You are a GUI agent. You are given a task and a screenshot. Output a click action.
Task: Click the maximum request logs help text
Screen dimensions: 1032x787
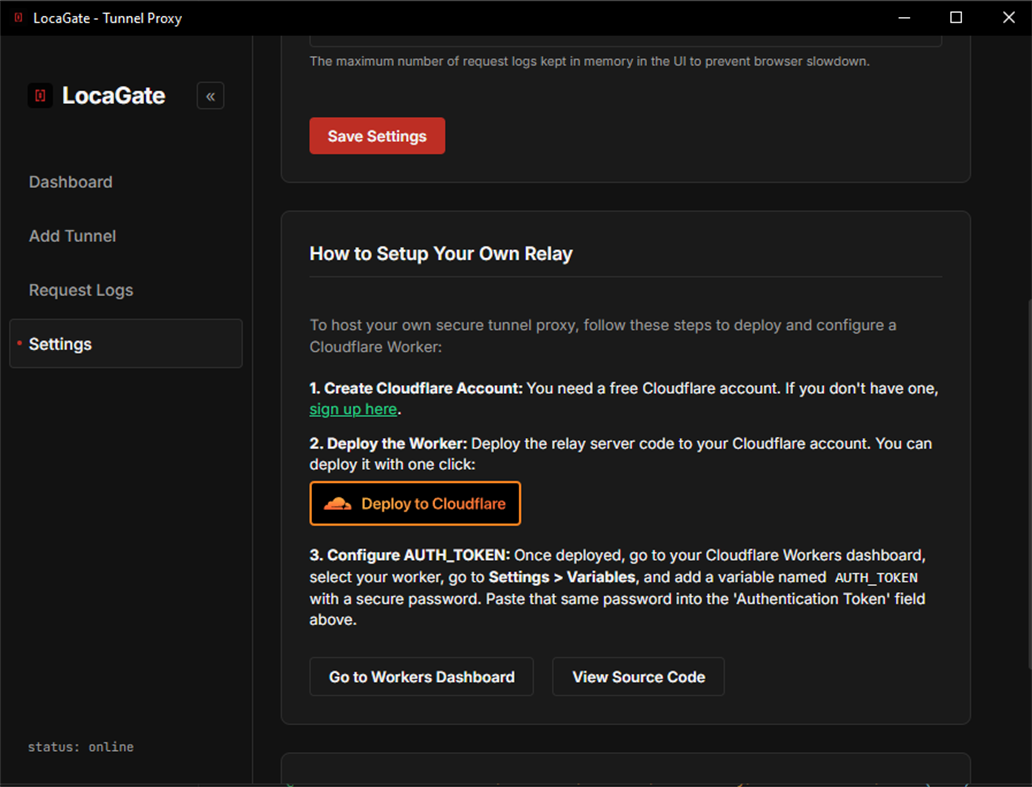(590, 61)
